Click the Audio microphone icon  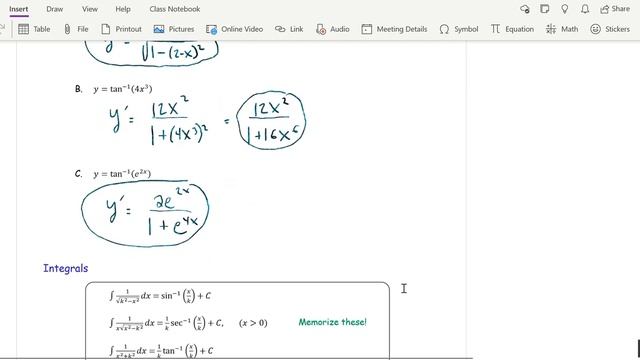point(321,29)
